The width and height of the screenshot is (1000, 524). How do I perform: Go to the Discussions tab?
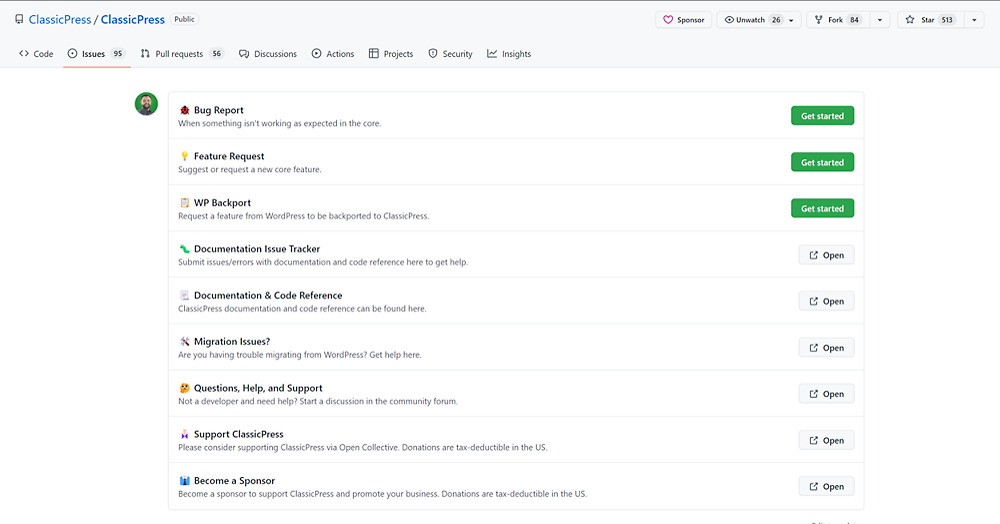coord(268,54)
